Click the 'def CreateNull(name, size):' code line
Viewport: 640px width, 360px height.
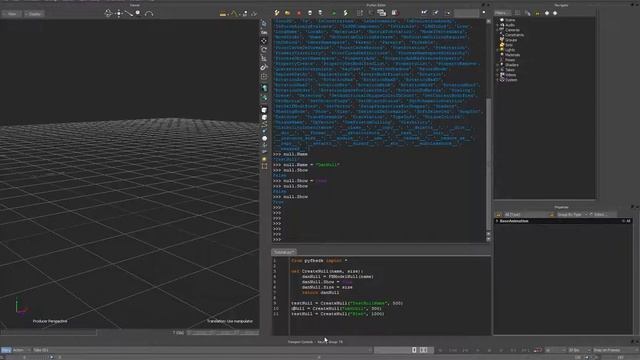pos(327,271)
